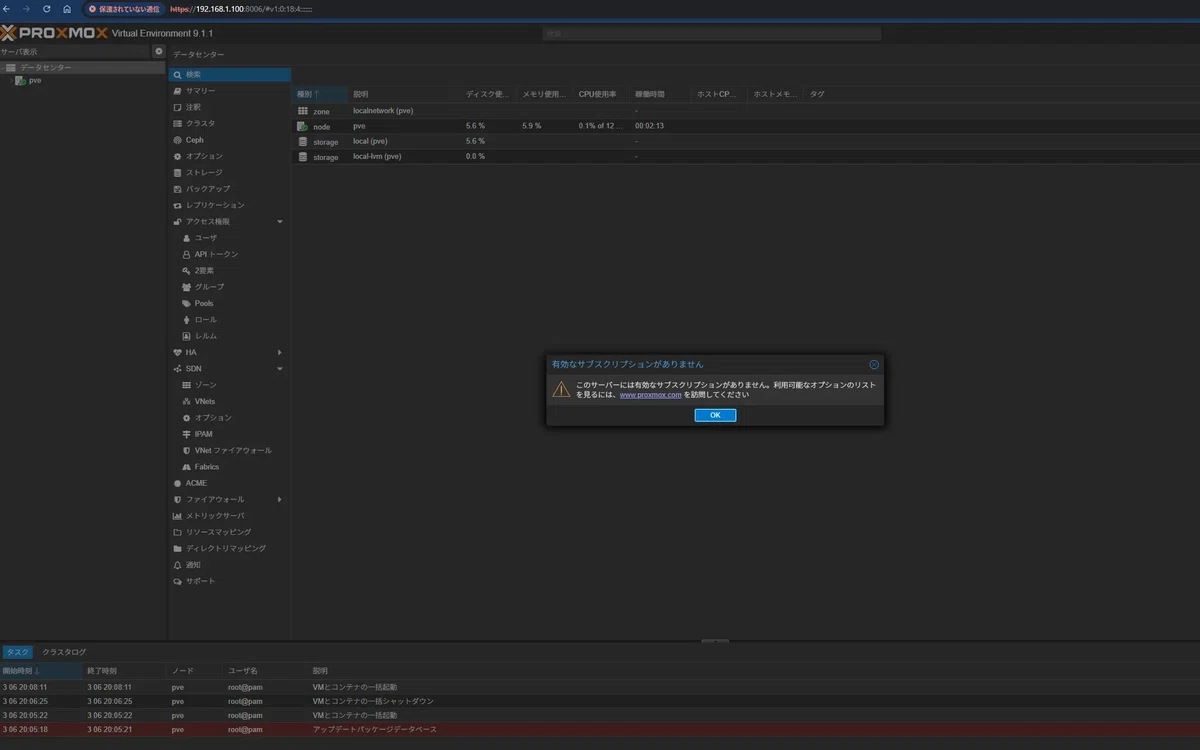
Task: Click the gear icon beside サーバ表示
Action: click(x=158, y=51)
